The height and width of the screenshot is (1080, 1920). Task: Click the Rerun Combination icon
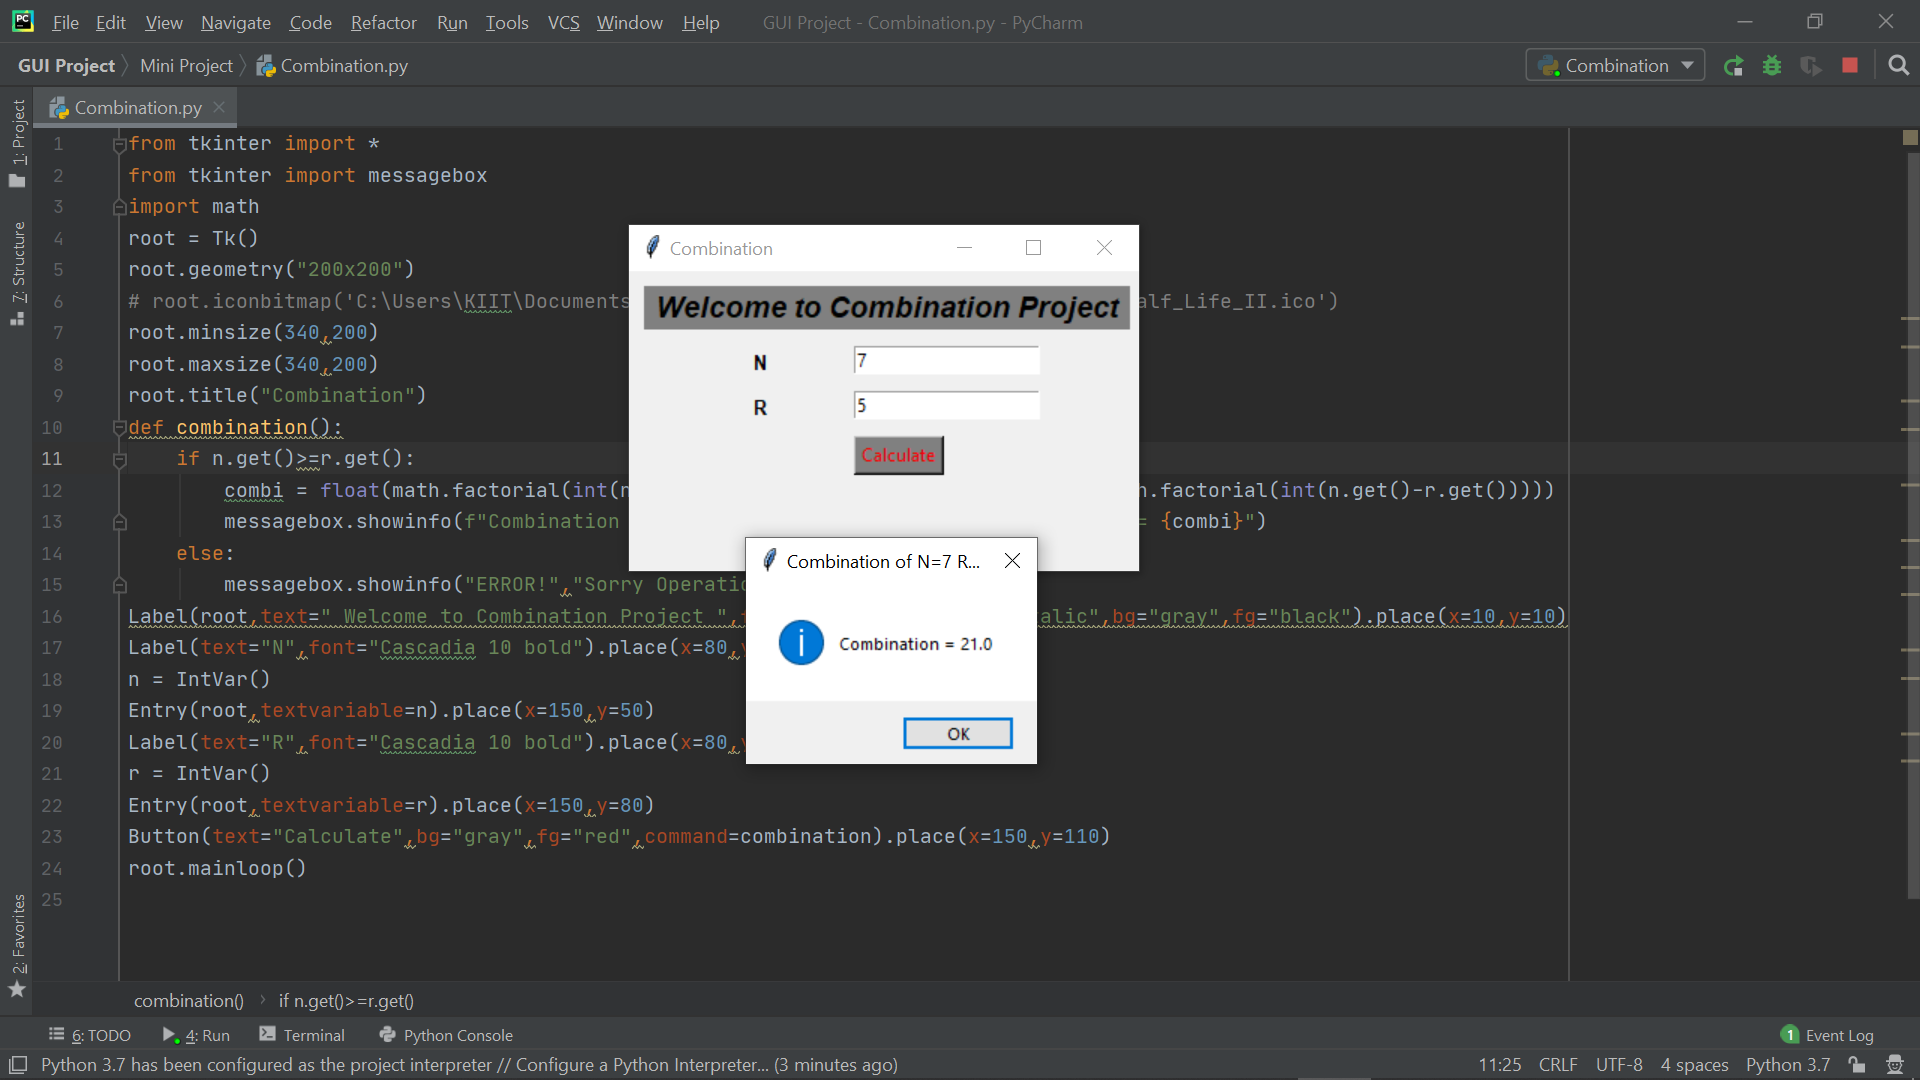pos(1733,66)
